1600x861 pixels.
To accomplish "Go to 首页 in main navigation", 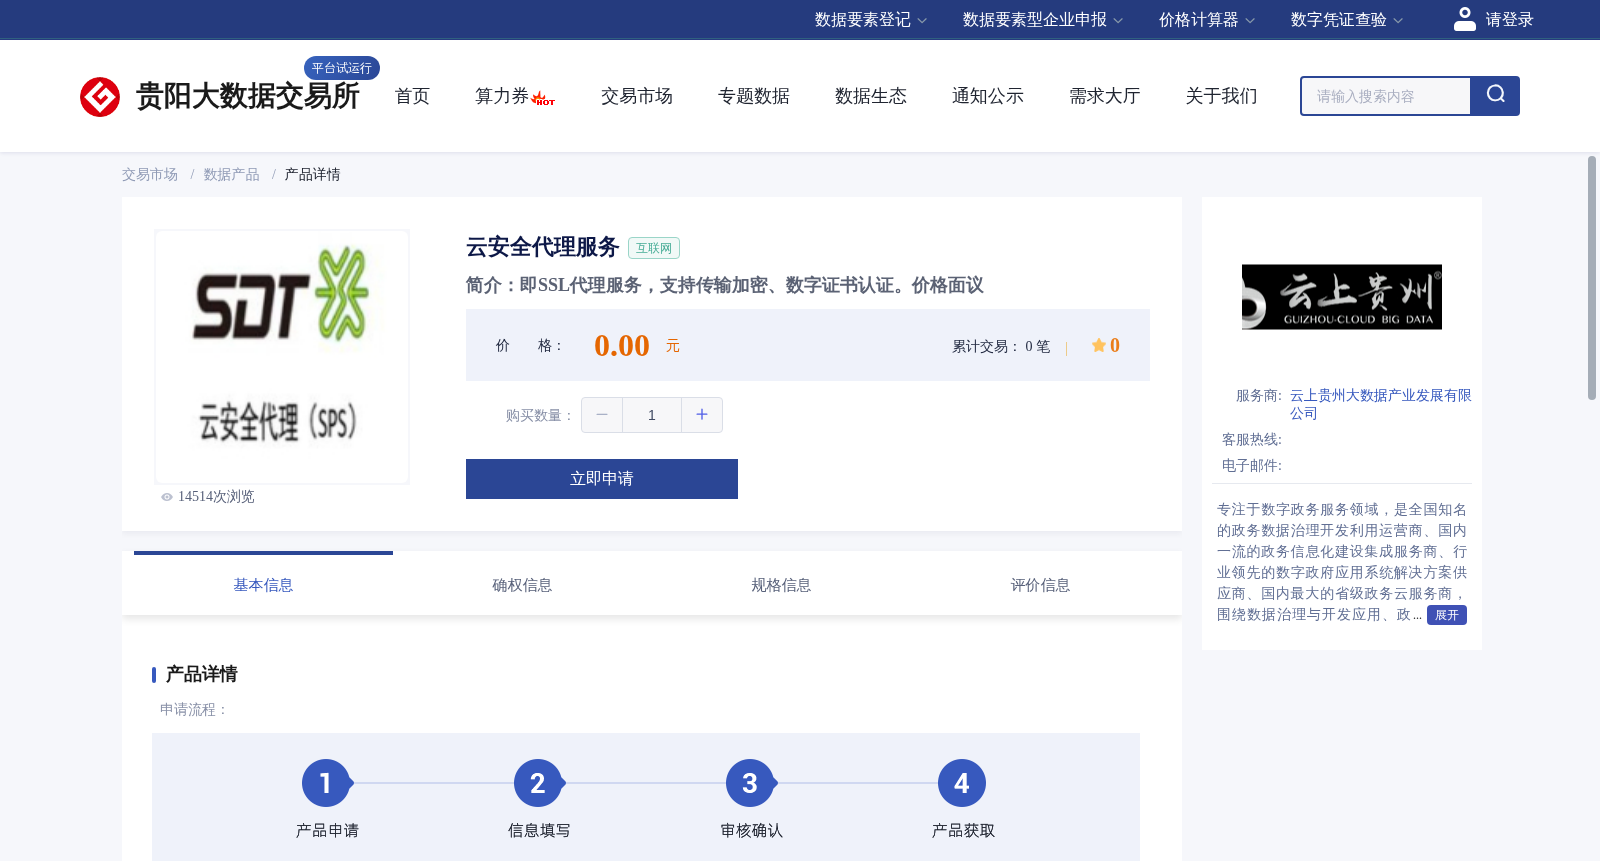I will [x=412, y=96].
